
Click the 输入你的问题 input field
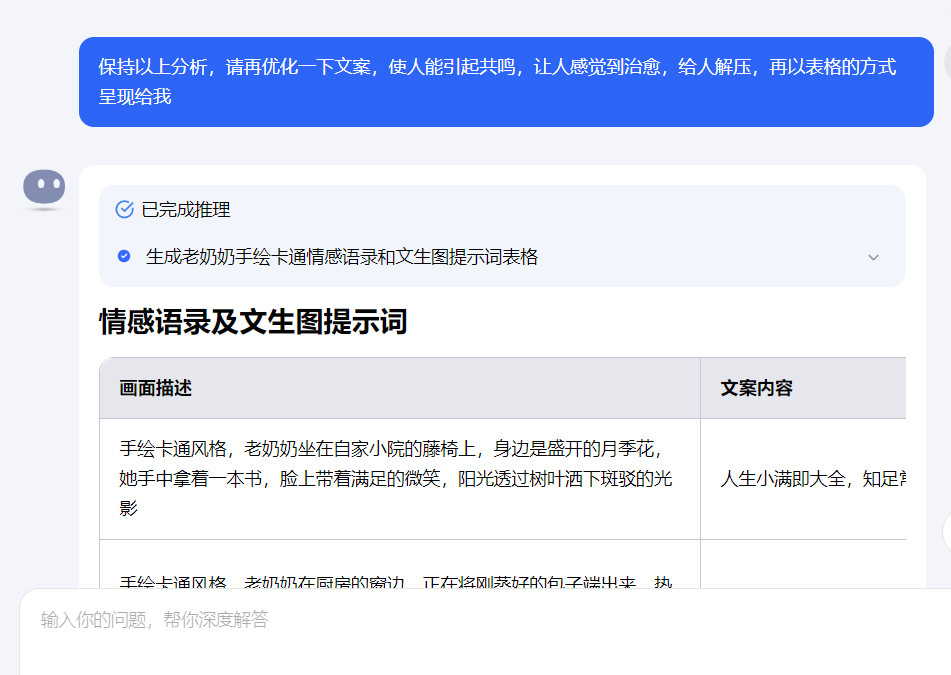point(400,622)
